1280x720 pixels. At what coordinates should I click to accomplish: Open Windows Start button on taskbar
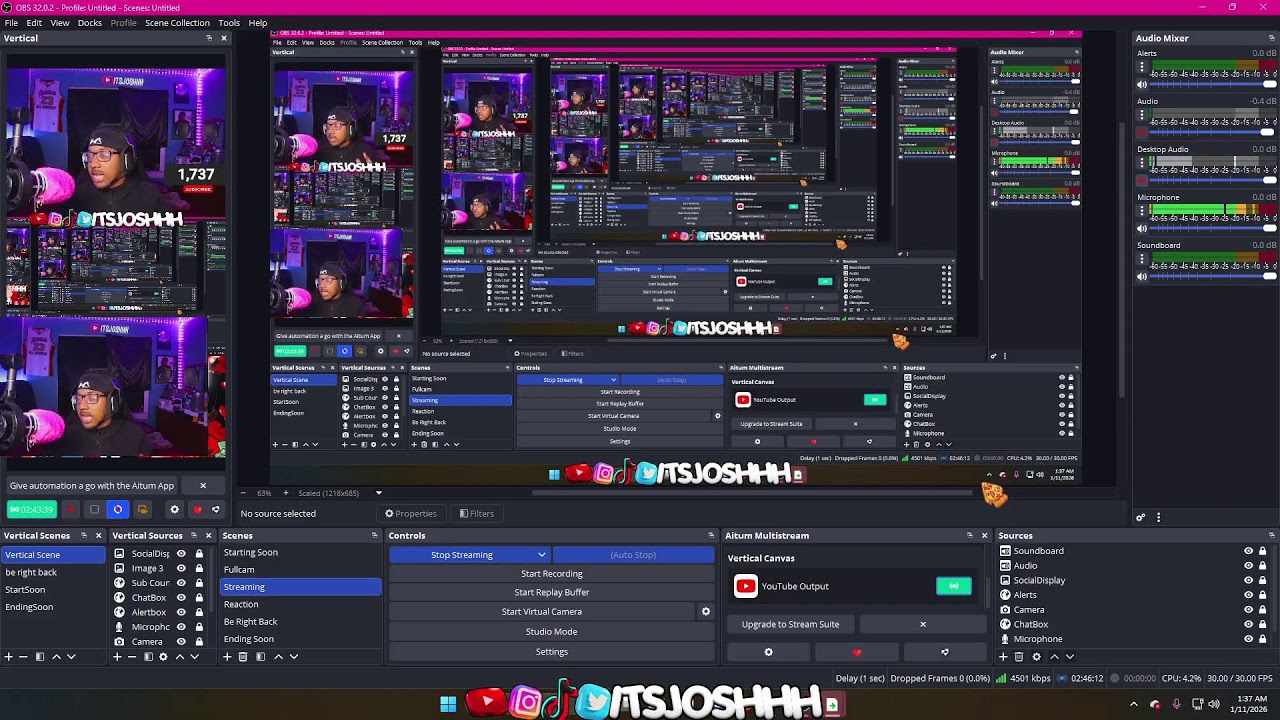(448, 704)
